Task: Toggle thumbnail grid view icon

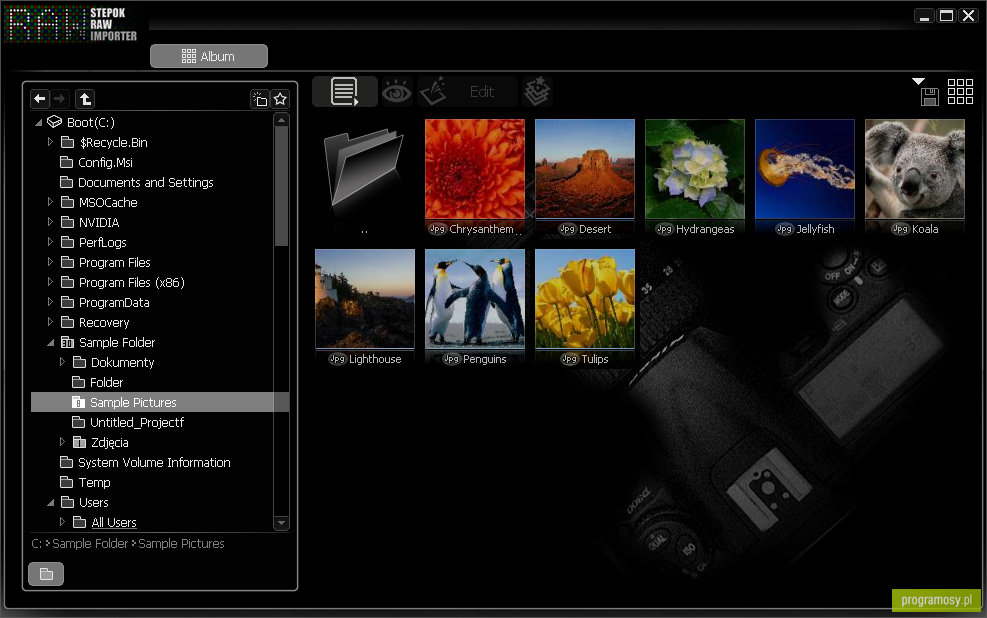Action: (960, 92)
